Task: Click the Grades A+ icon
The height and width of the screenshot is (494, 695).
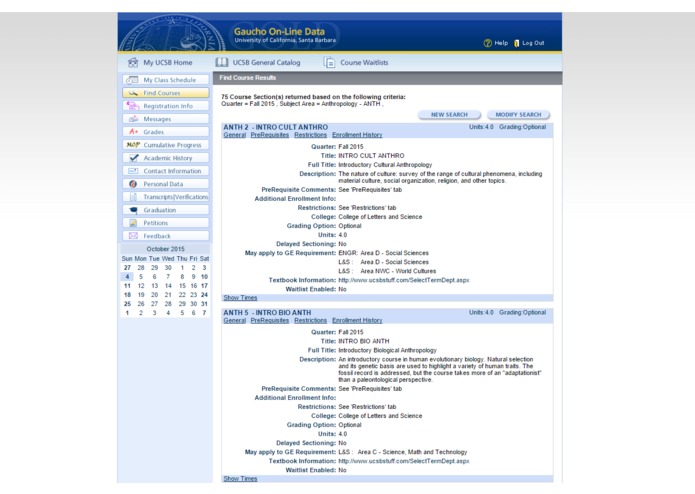Action: 133,132
